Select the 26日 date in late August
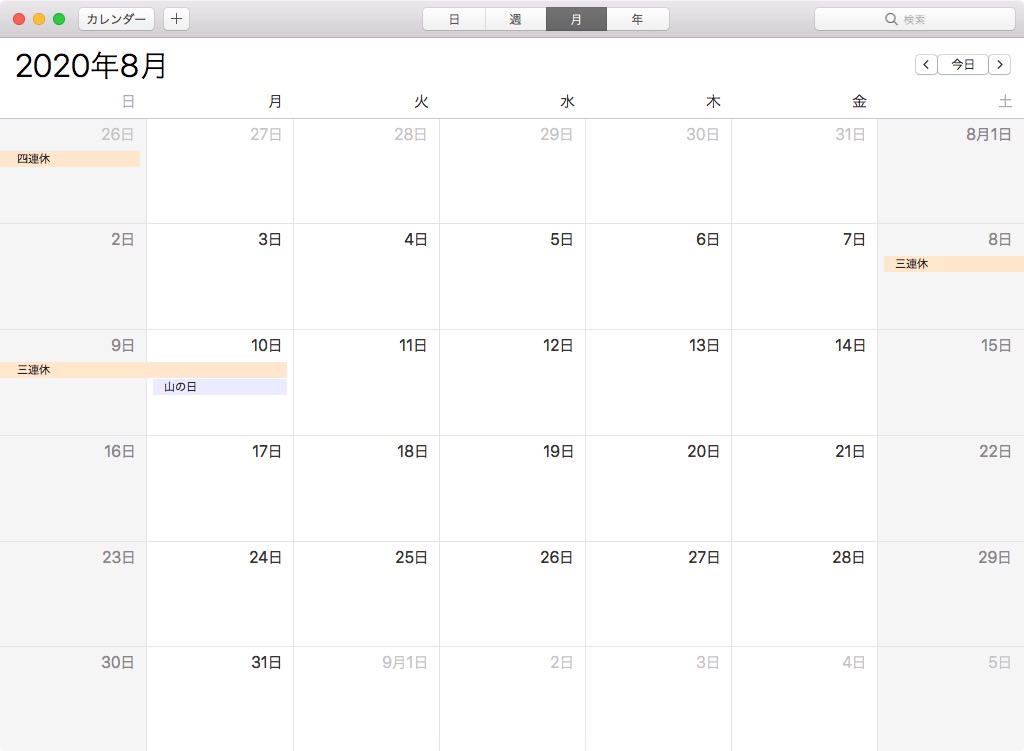This screenshot has width=1024, height=751. coord(513,594)
